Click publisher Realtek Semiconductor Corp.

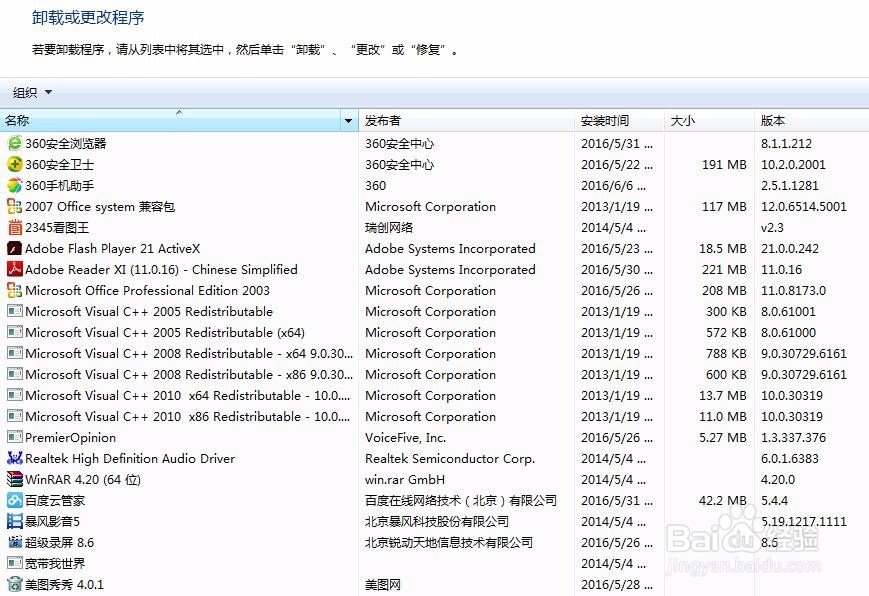coord(450,459)
